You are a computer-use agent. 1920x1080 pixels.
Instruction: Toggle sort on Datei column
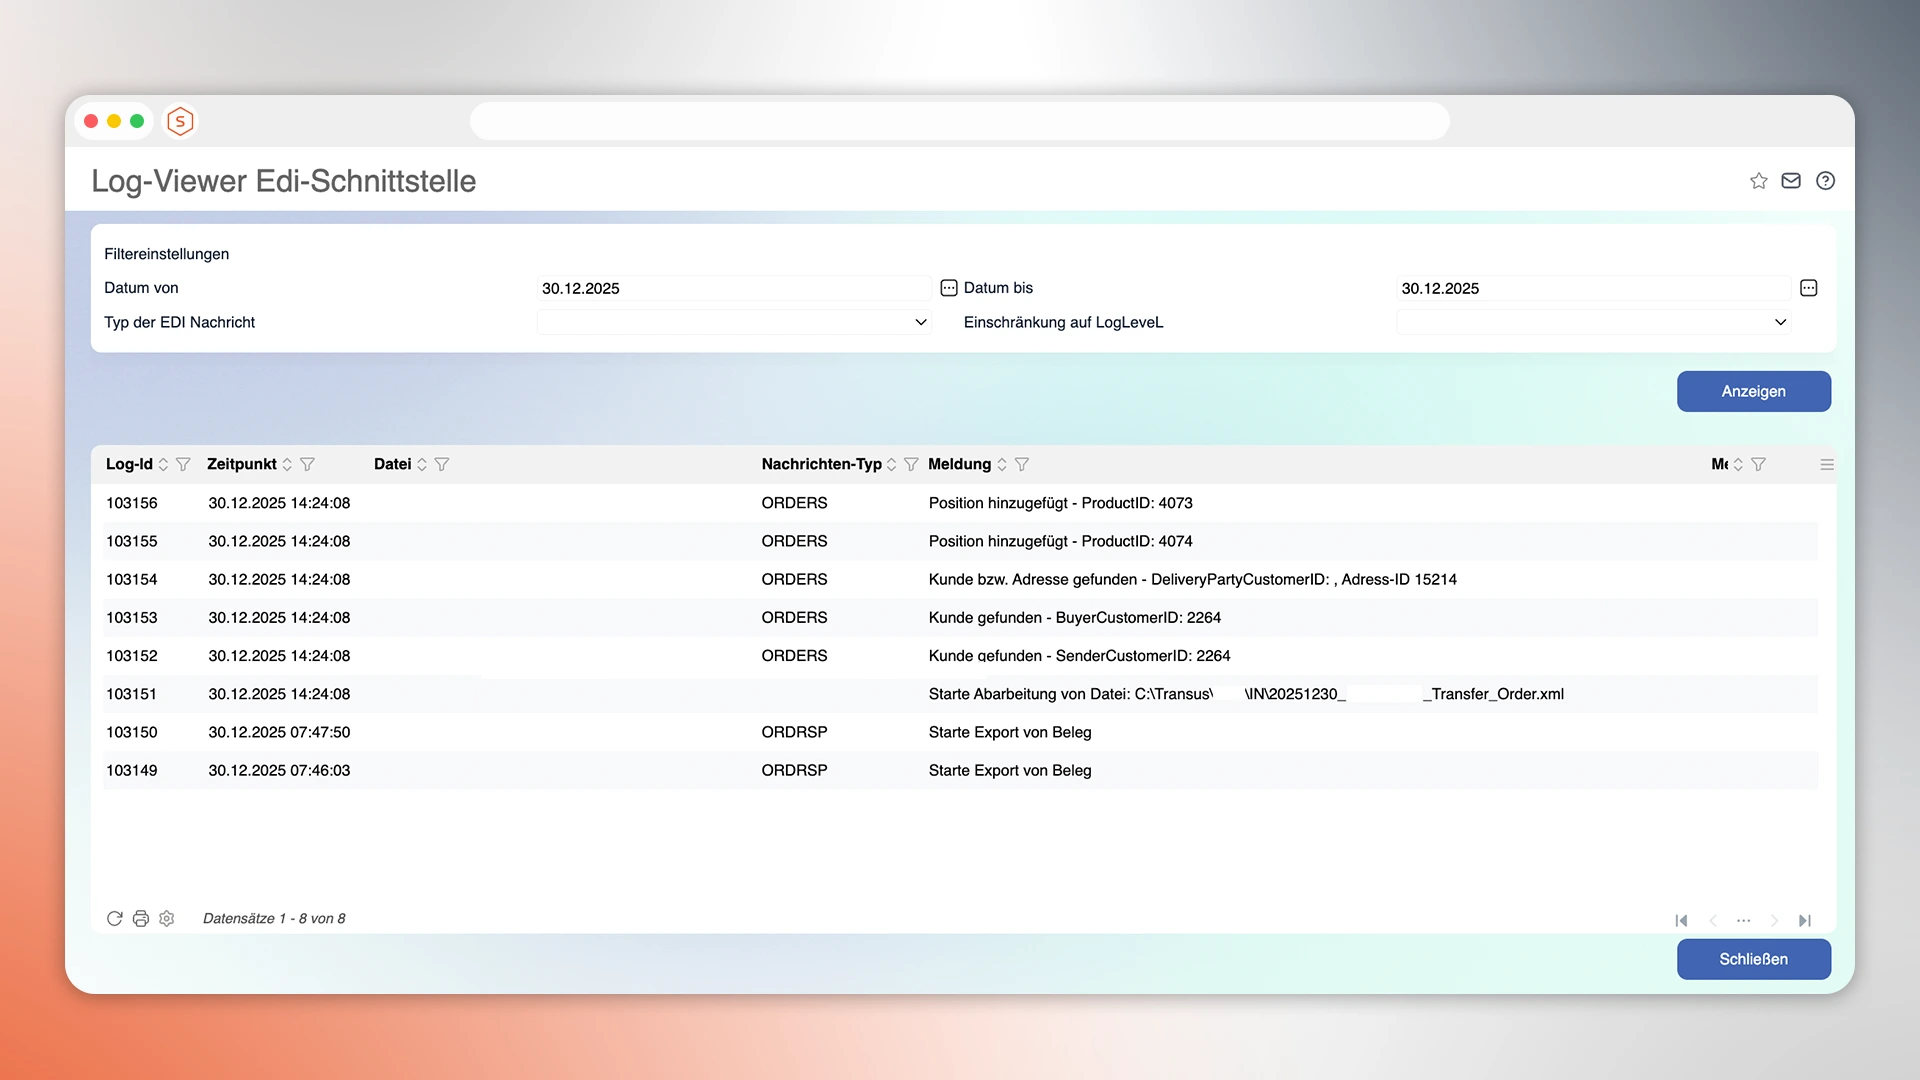coord(422,464)
